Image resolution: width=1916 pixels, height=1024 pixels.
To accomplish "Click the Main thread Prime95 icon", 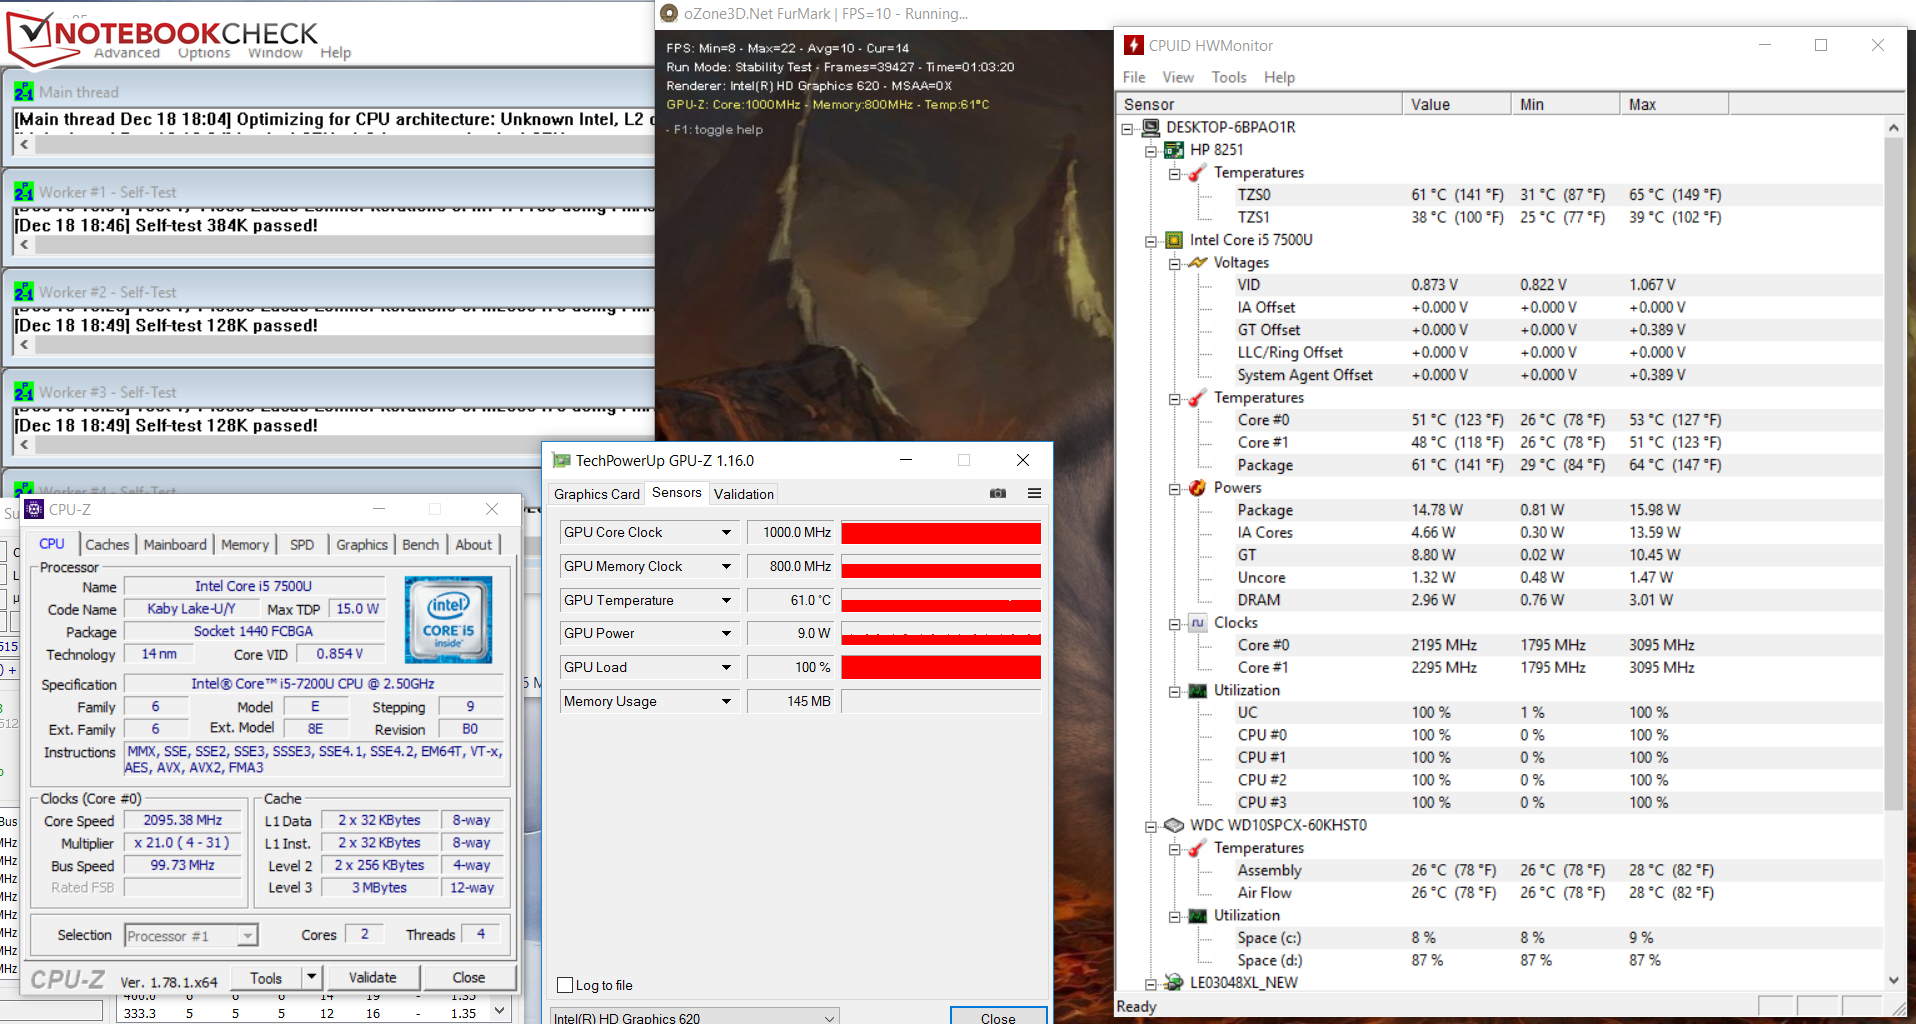I will pos(24,92).
